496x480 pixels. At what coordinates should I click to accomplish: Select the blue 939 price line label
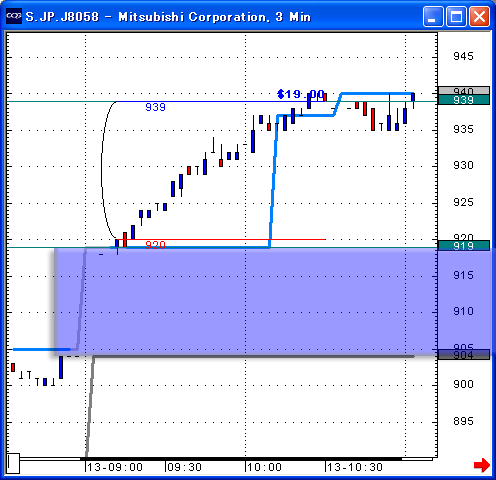[155, 107]
